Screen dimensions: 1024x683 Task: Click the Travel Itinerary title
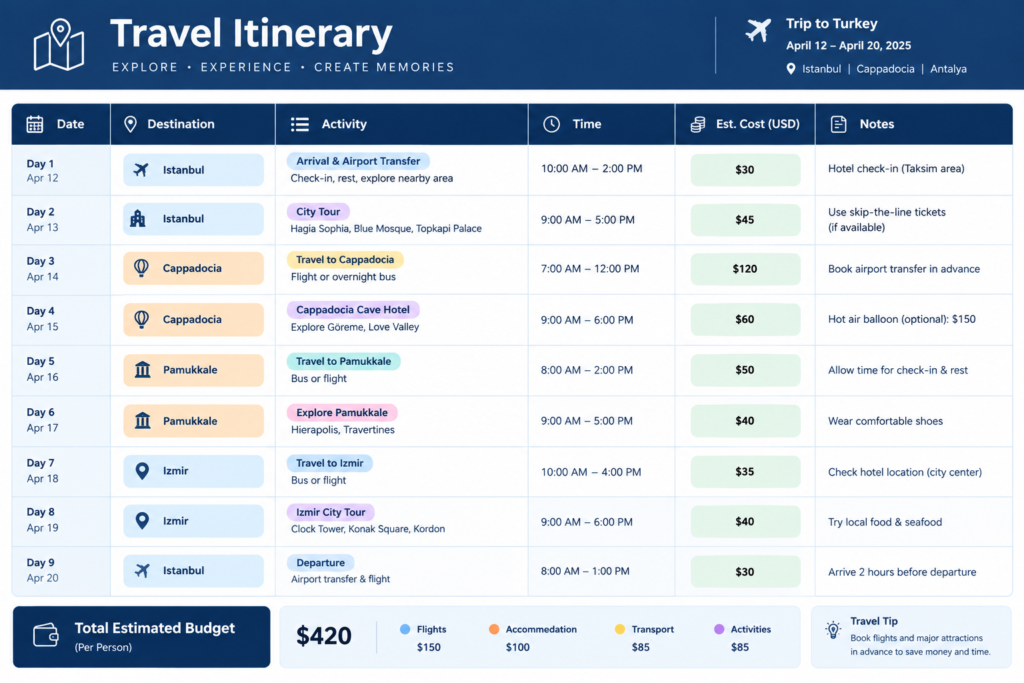251,33
